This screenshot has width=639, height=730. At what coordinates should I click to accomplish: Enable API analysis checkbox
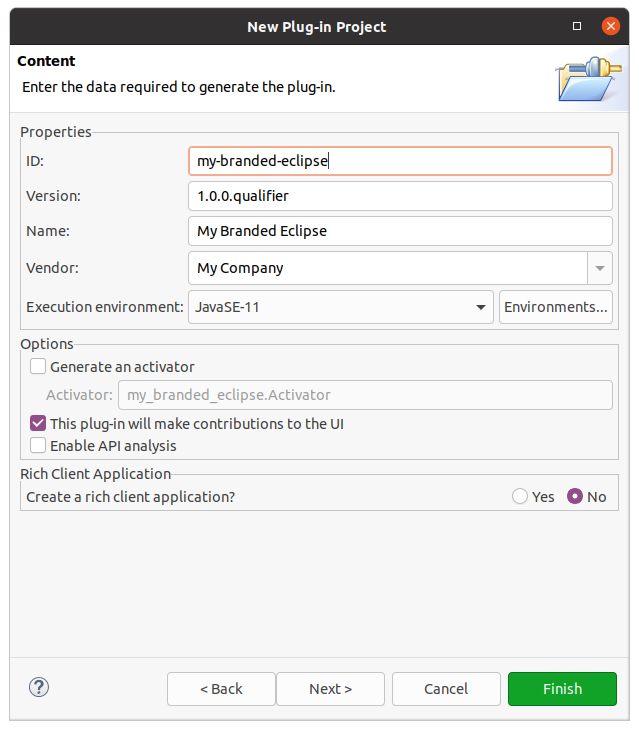click(38, 446)
